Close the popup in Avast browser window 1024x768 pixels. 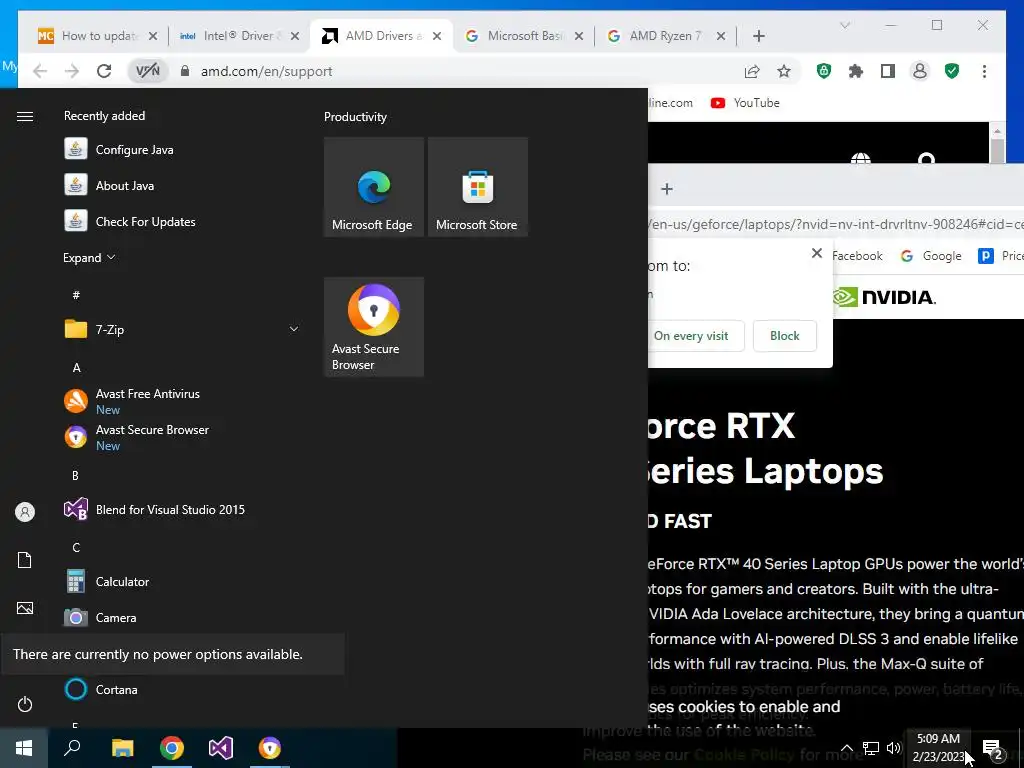tap(816, 253)
